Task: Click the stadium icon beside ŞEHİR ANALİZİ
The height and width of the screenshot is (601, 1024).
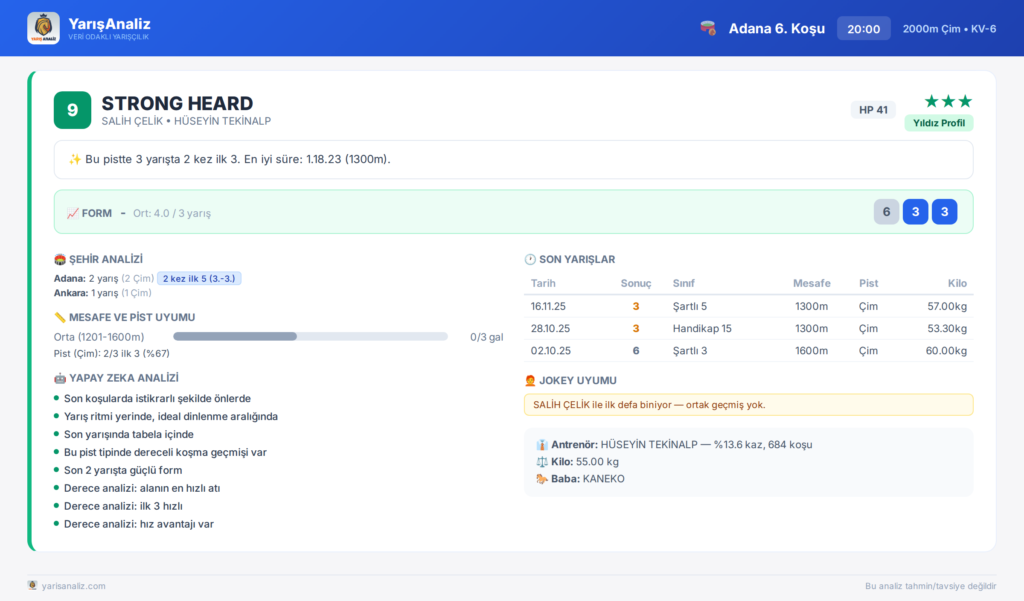Action: coord(60,259)
